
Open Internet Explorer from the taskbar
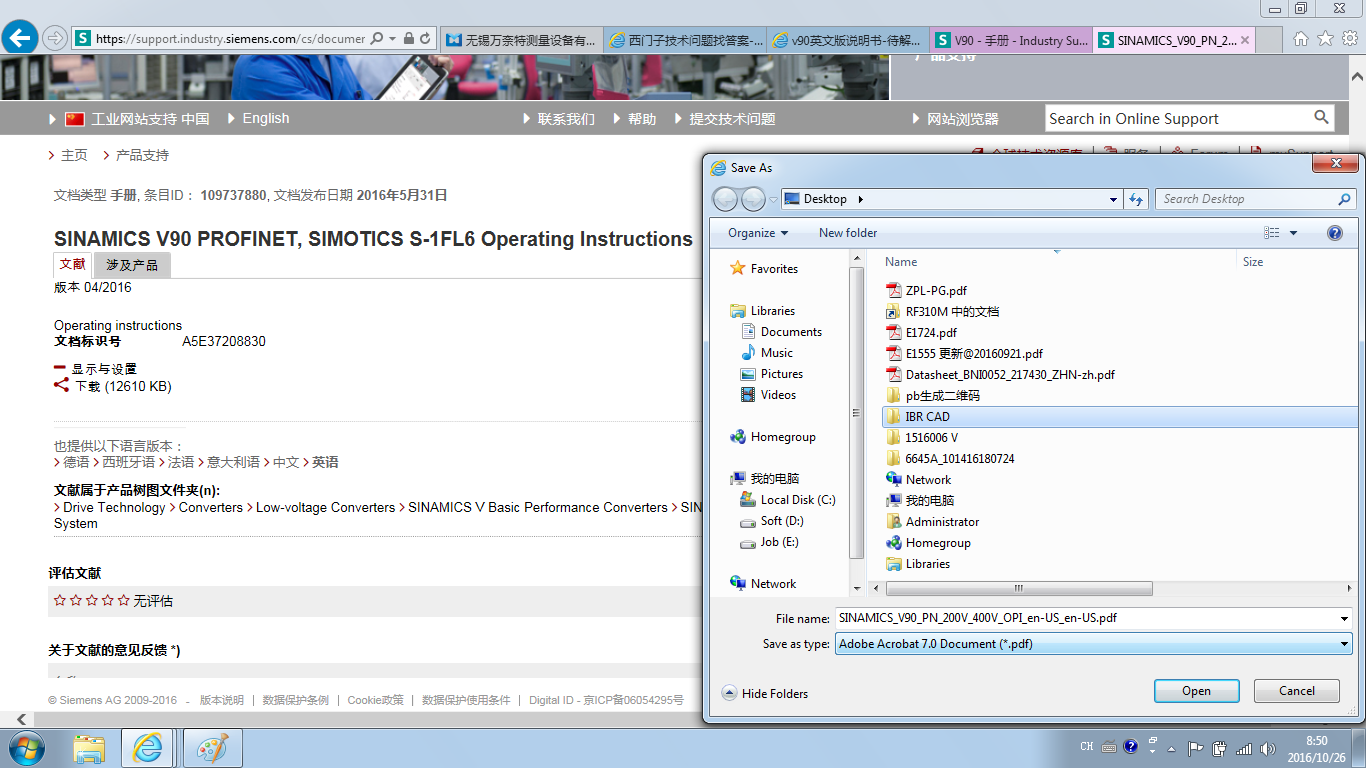click(x=148, y=748)
